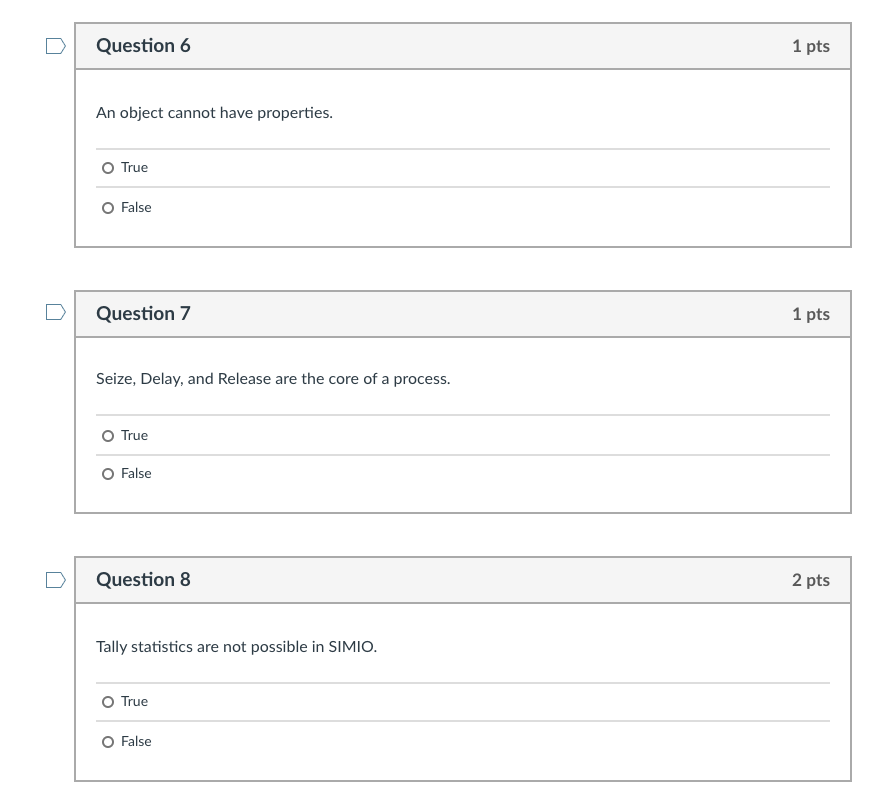Click the 2 pts label on Question 8
Image resolution: width=878 pixels, height=810 pixels.
pos(810,579)
